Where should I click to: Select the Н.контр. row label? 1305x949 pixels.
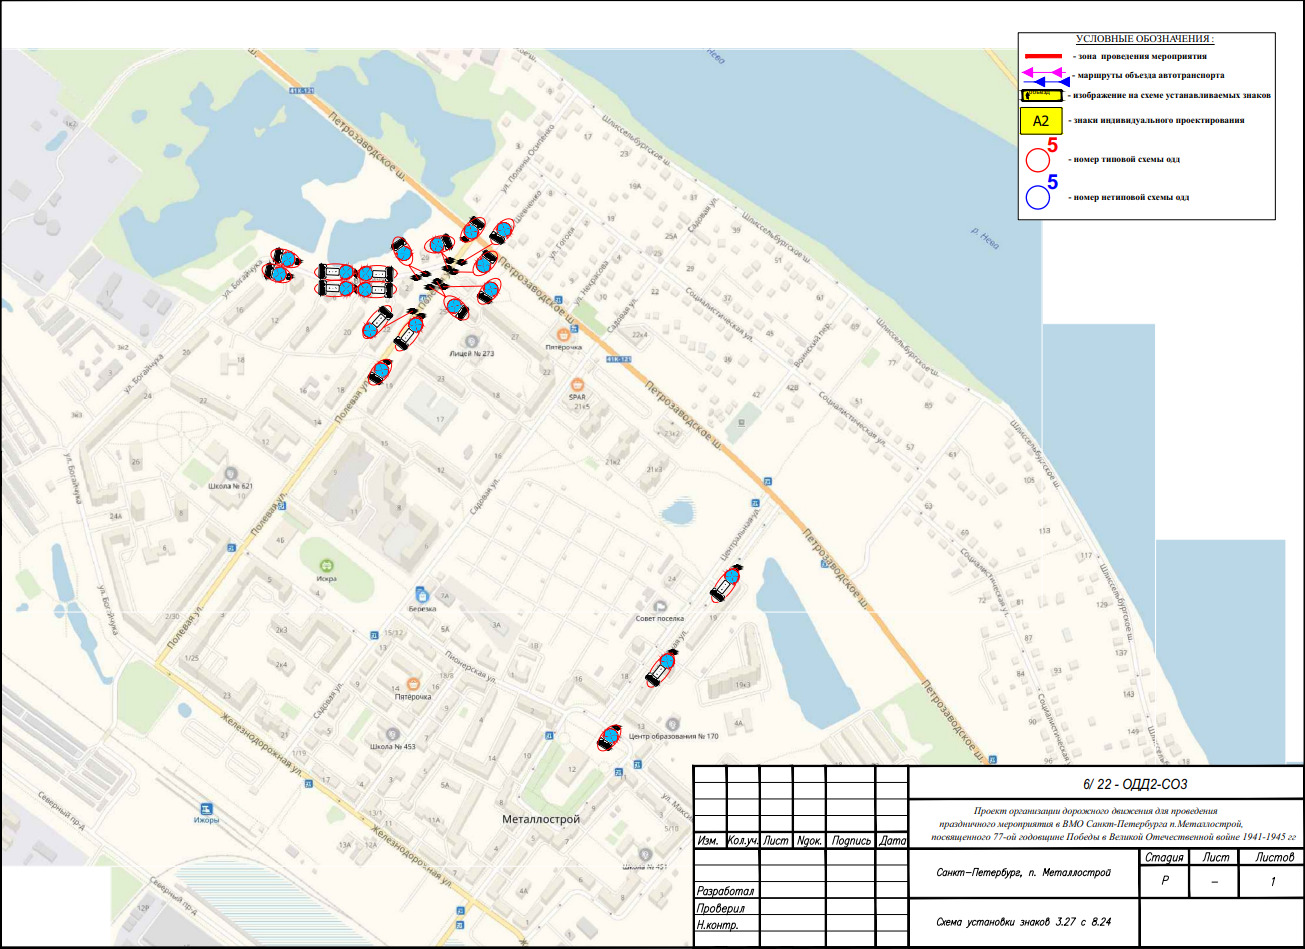(x=719, y=924)
